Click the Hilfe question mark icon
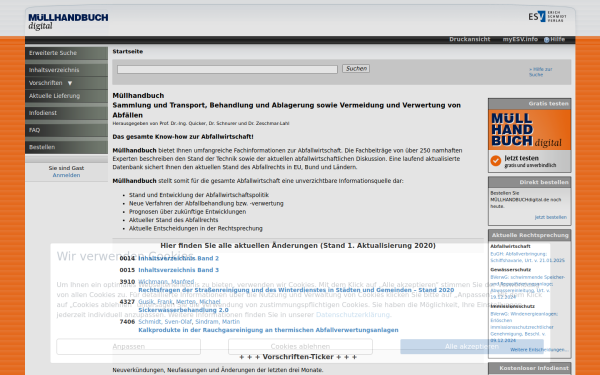 [546, 39]
